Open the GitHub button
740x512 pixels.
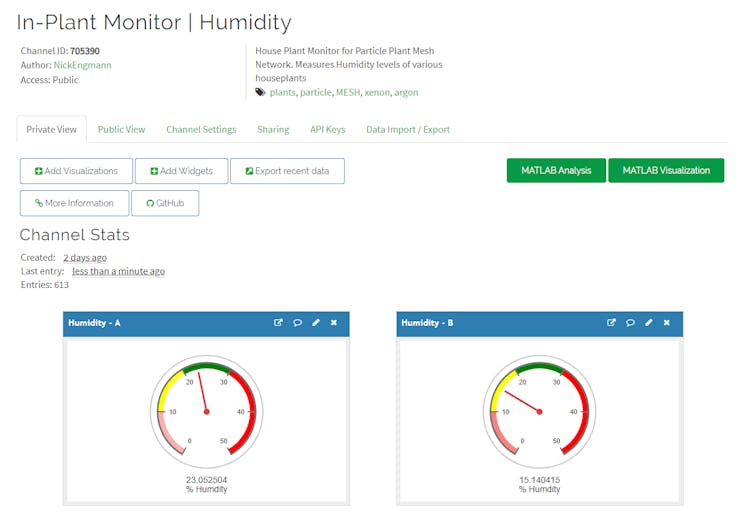(165, 203)
